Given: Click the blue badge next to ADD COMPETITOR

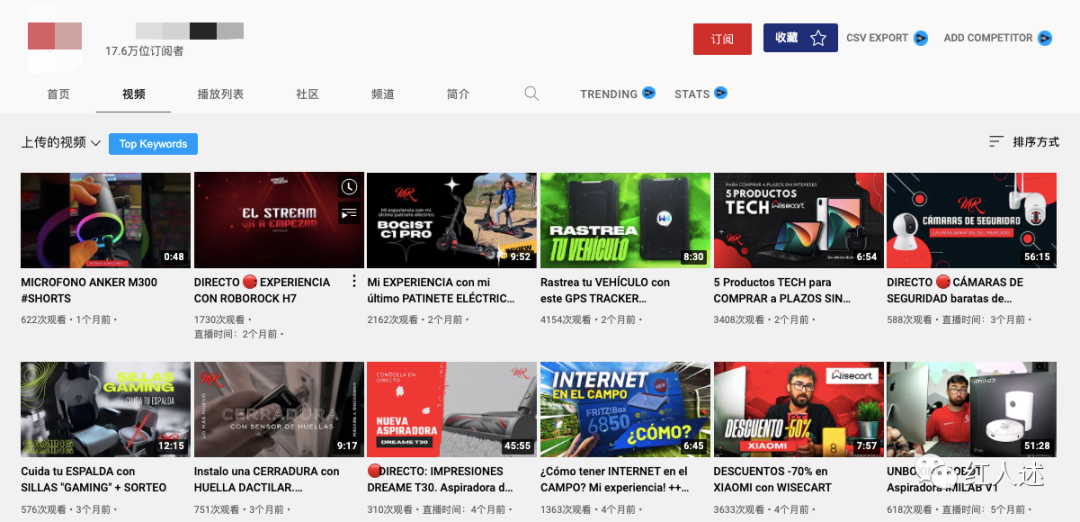Looking at the screenshot, I should 1045,38.
